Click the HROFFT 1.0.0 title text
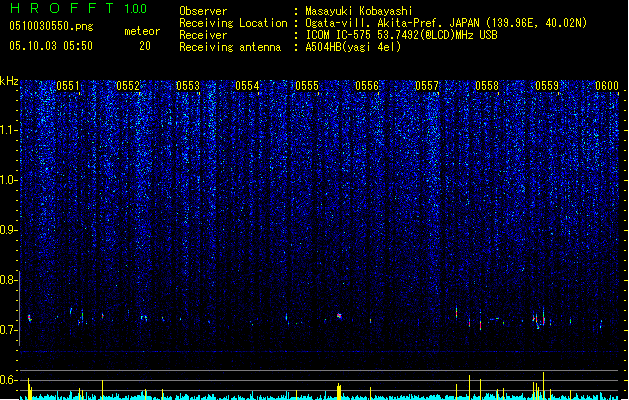 (x=78, y=8)
